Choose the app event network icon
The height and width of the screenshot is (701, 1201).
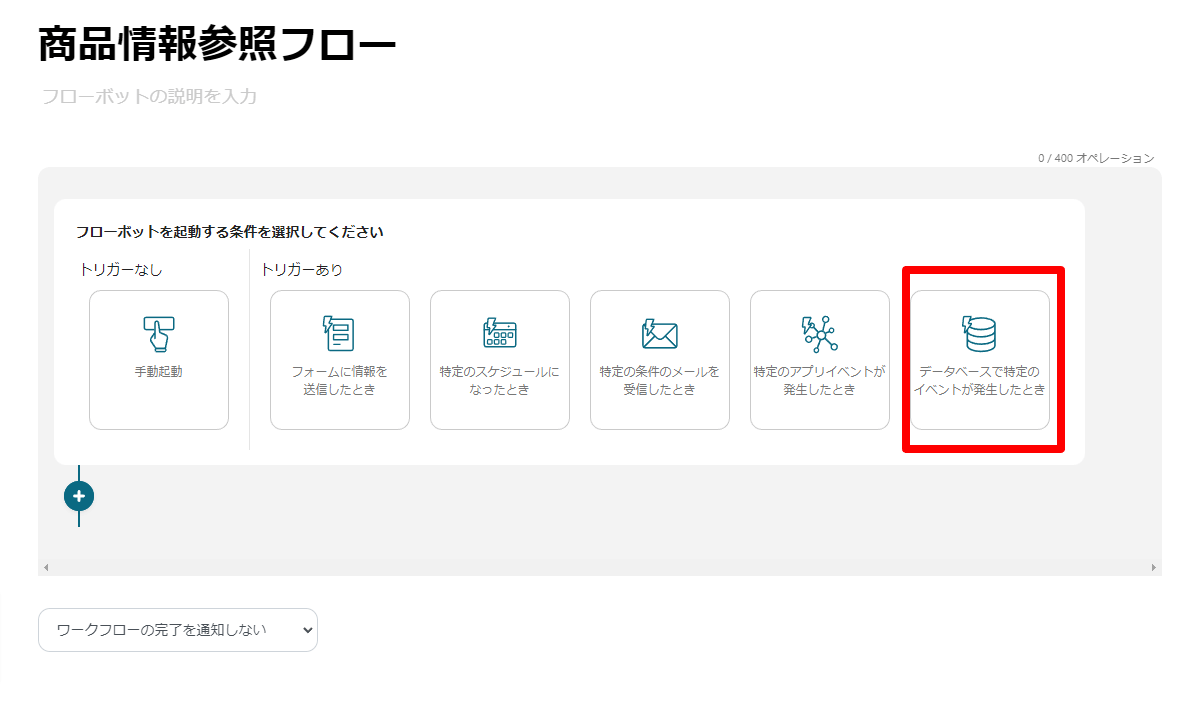pyautogui.click(x=819, y=334)
